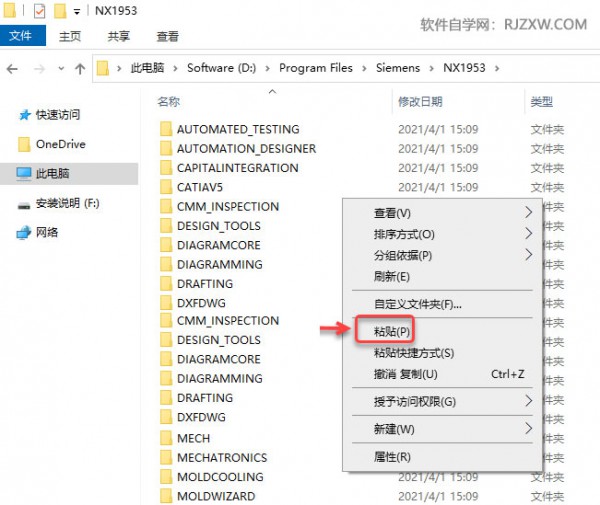600x505 pixels.
Task: Click the OneDrive folder icon in sidebar
Action: coord(24,144)
